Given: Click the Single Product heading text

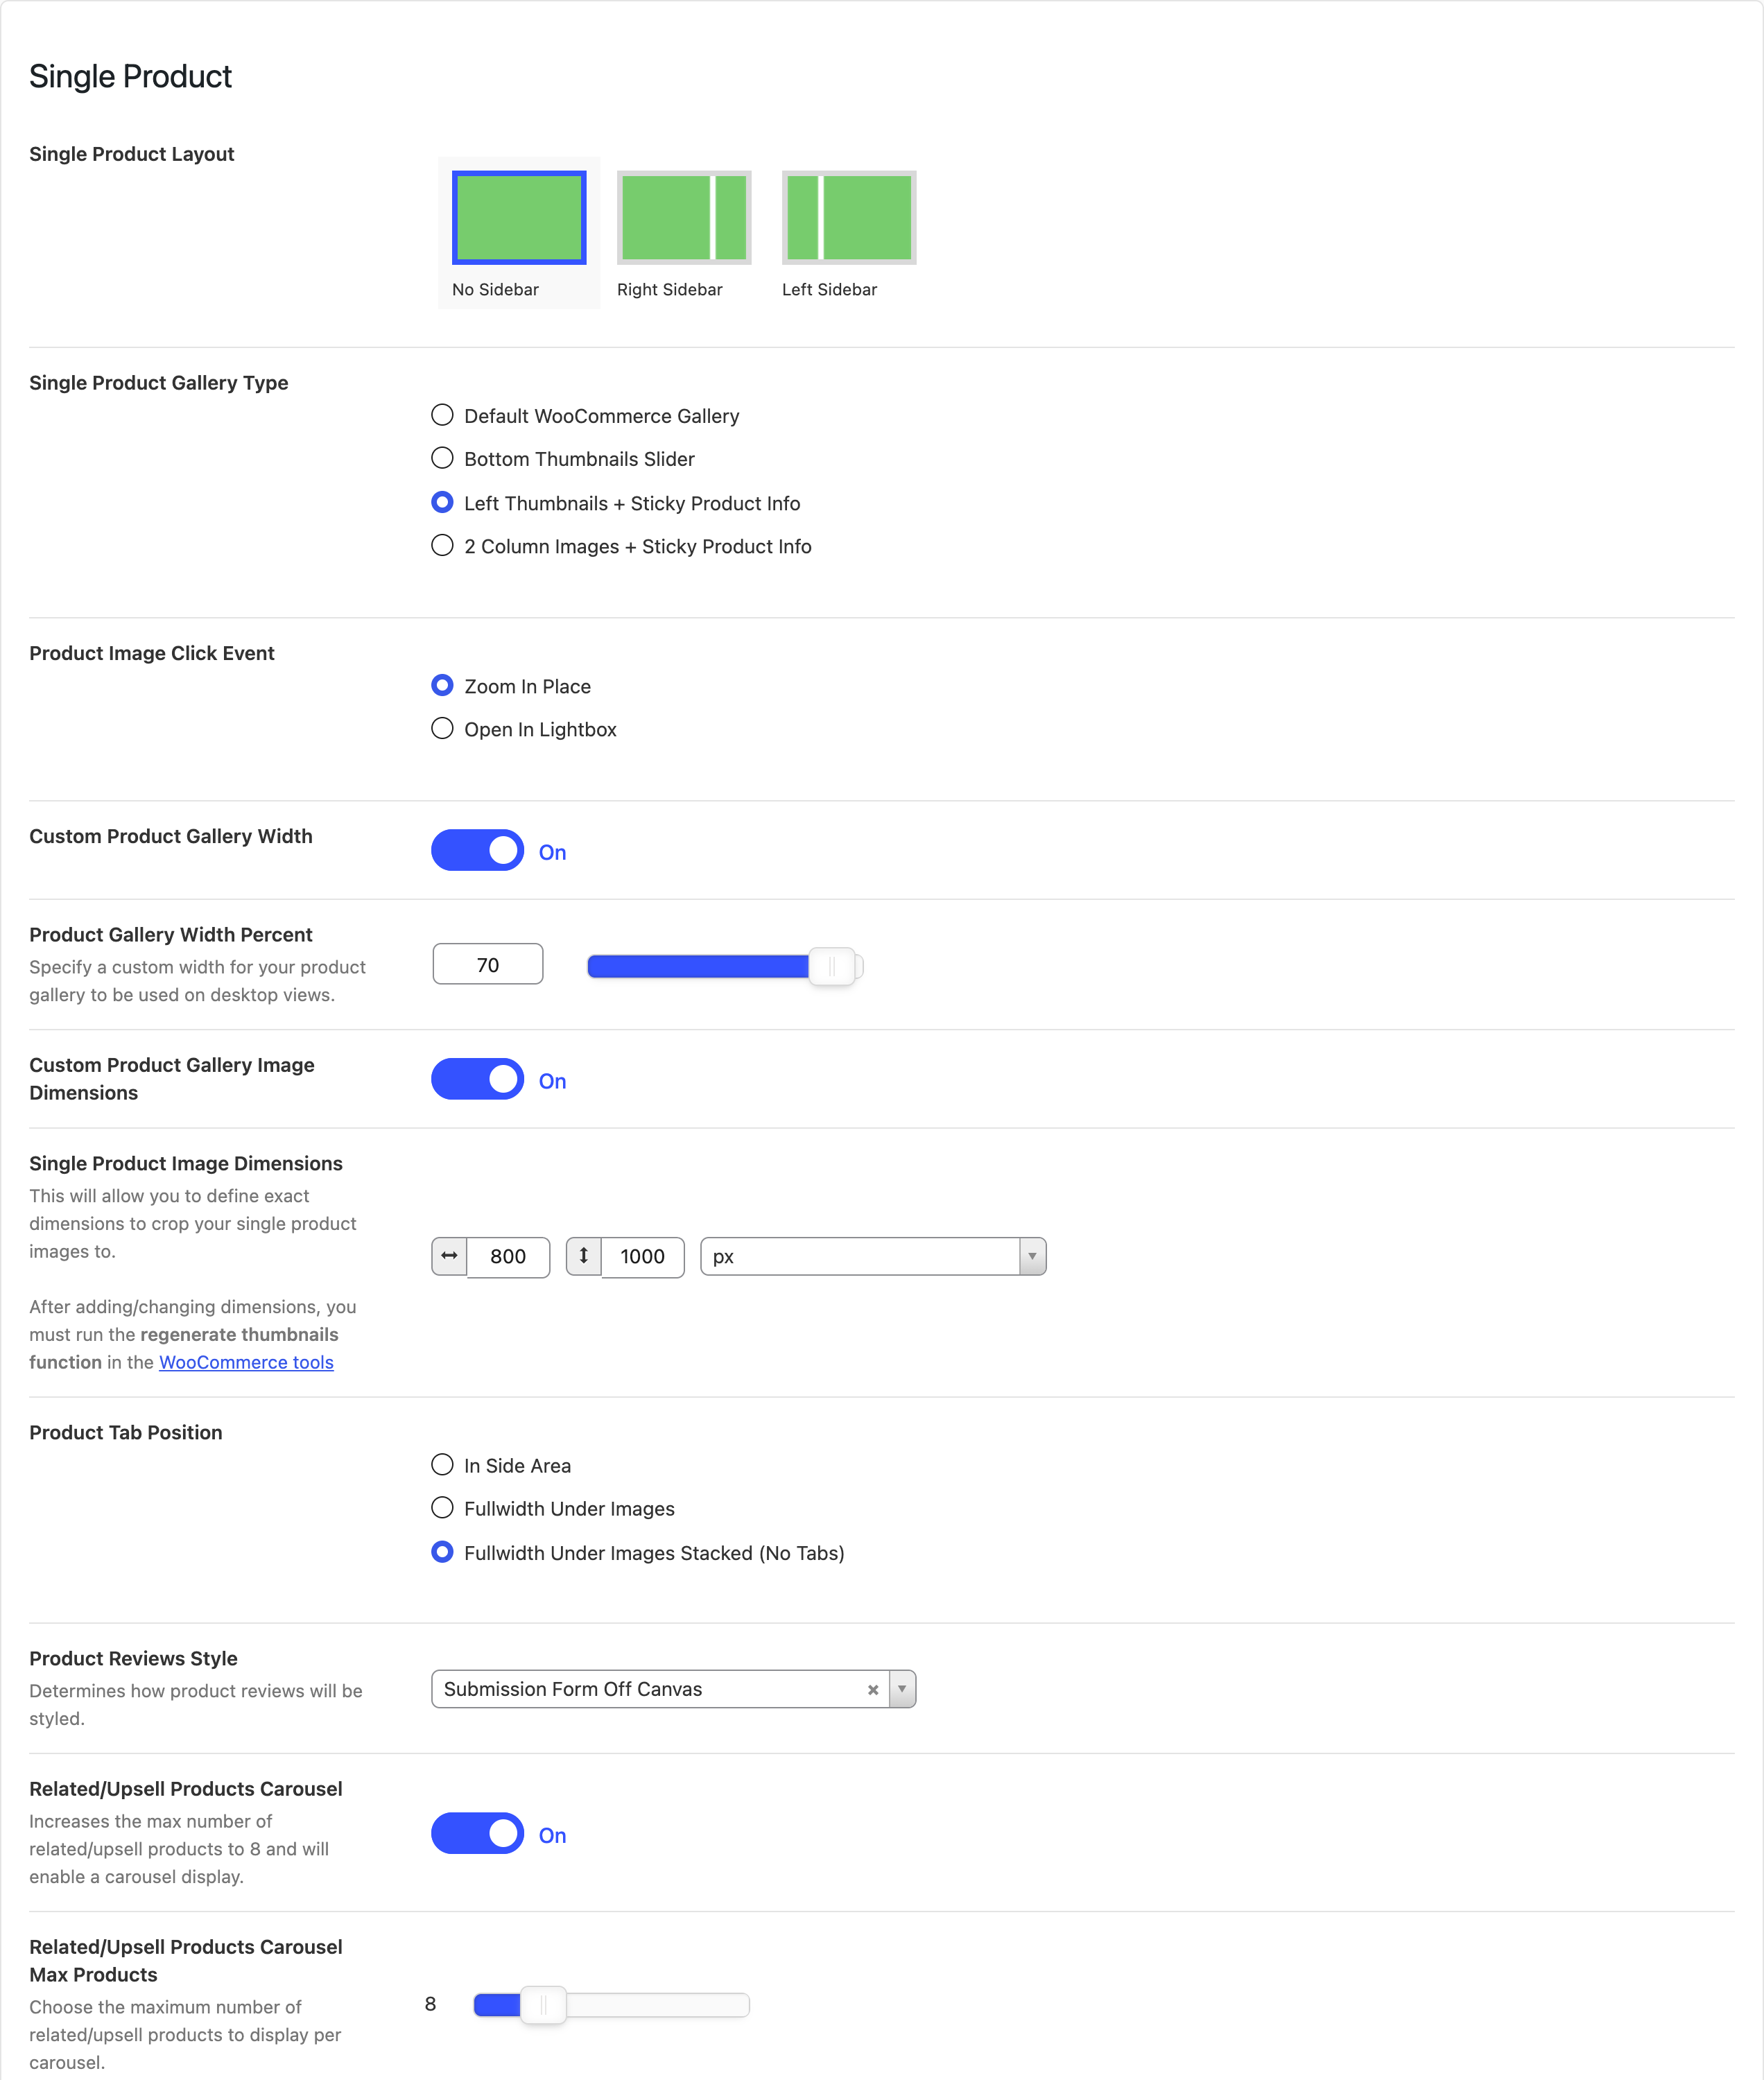Looking at the screenshot, I should (130, 76).
